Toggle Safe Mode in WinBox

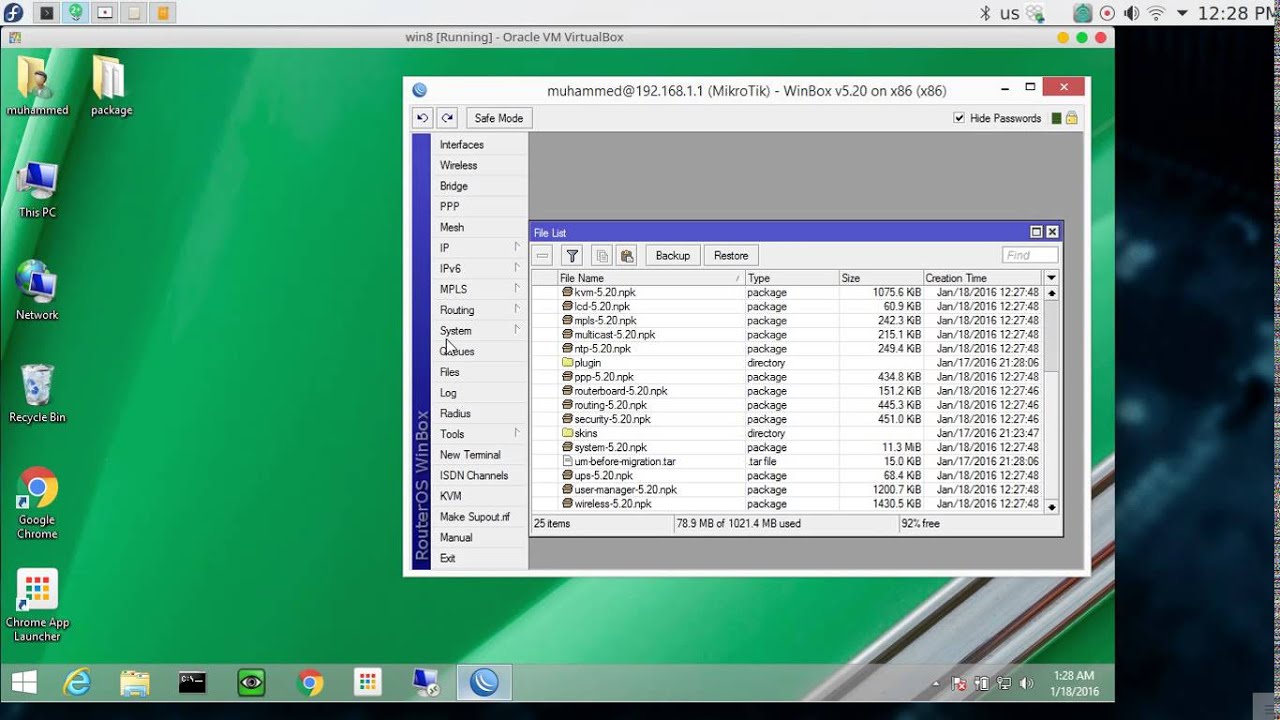498,118
